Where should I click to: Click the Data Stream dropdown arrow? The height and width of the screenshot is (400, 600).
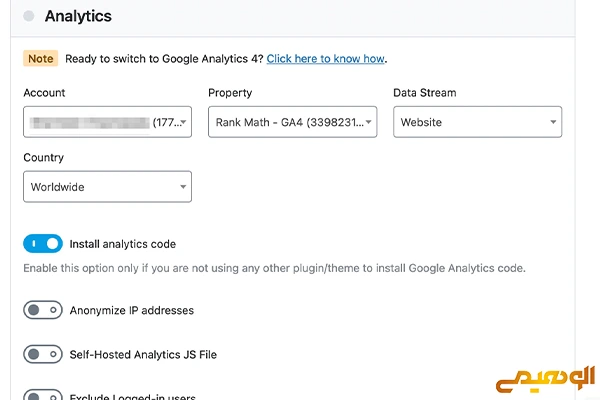(553, 122)
